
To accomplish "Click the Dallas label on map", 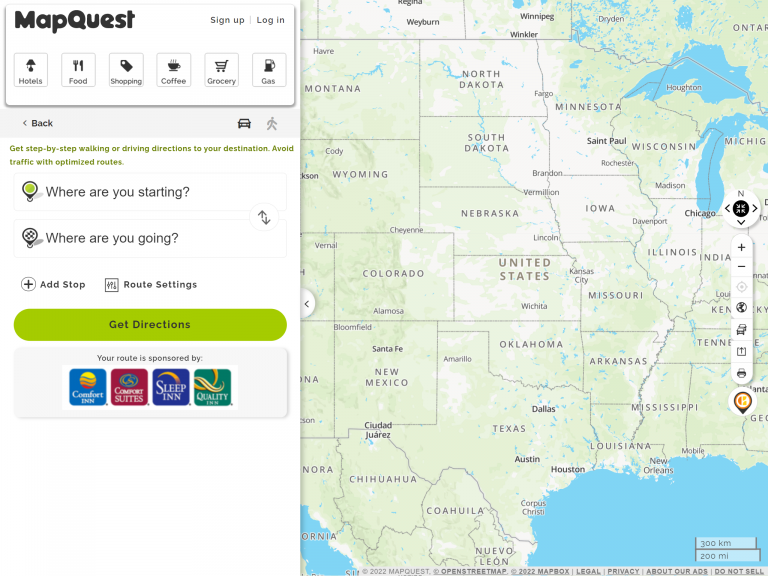I will pyautogui.click(x=544, y=409).
